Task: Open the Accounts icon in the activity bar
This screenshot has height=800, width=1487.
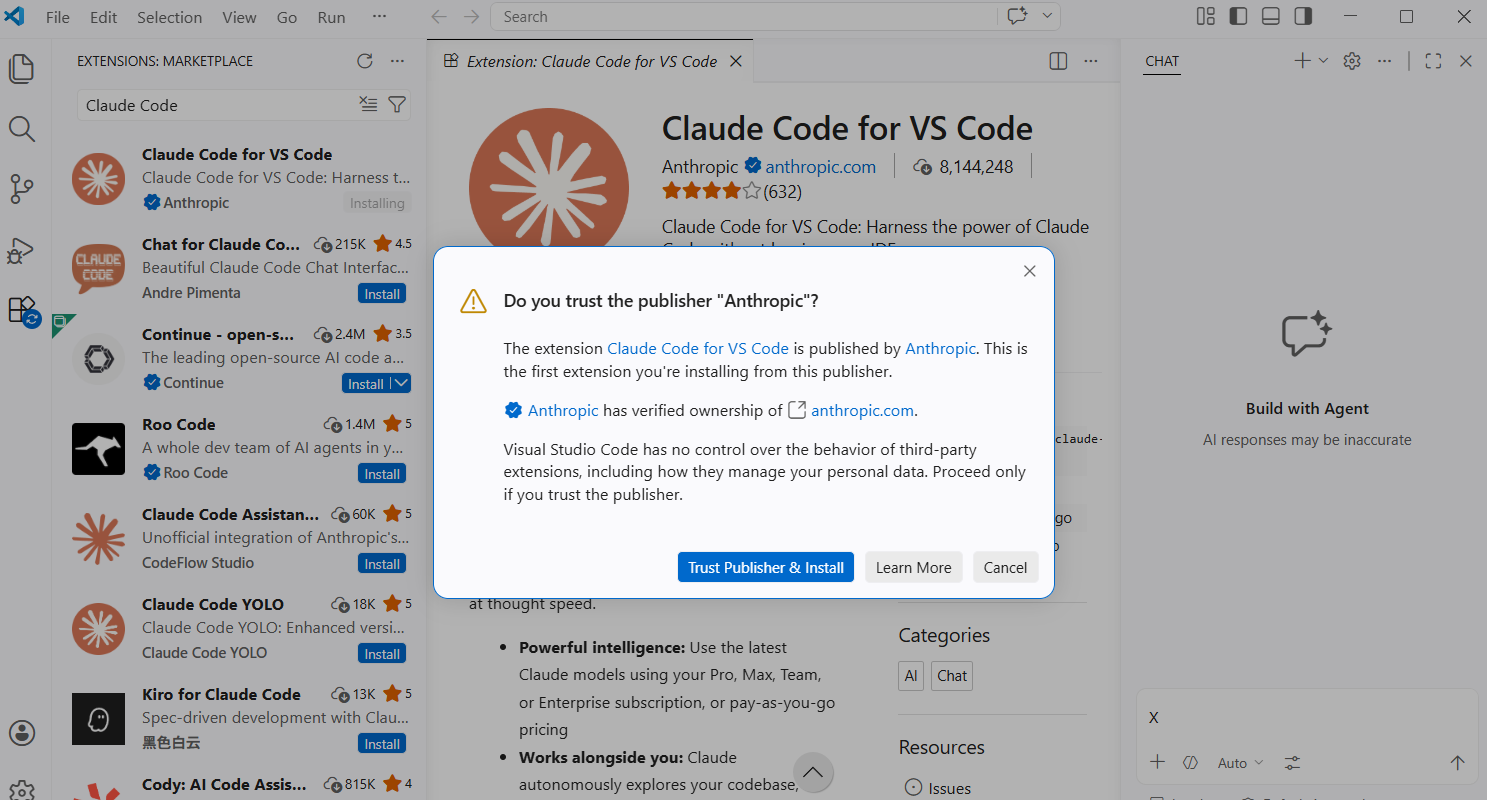Action: pyautogui.click(x=22, y=733)
